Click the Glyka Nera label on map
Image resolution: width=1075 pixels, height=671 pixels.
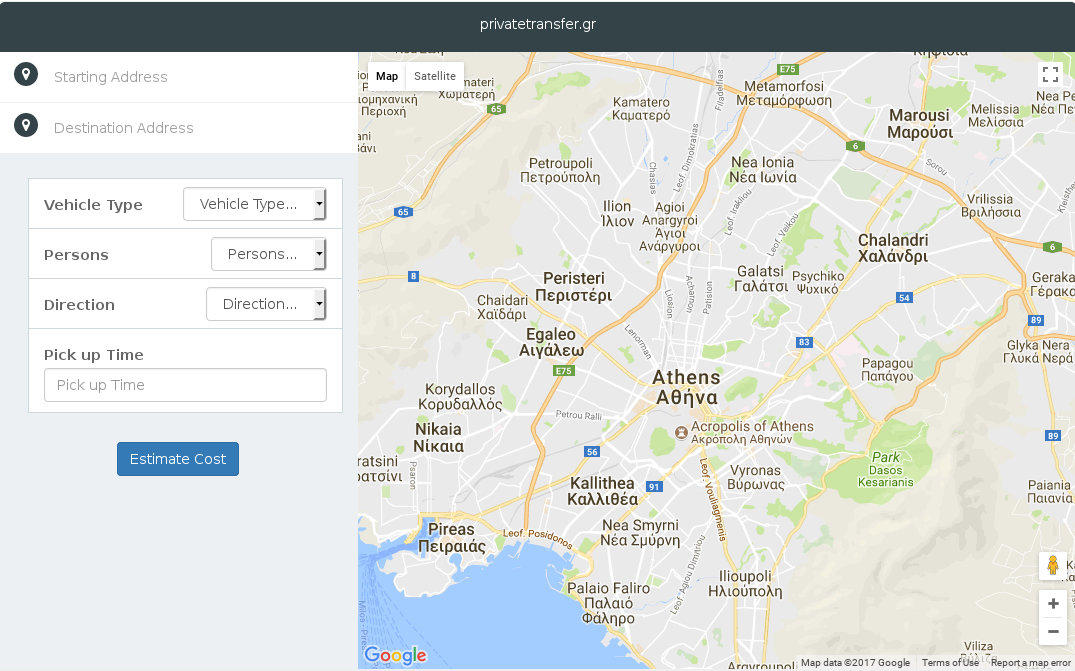[1040, 352]
